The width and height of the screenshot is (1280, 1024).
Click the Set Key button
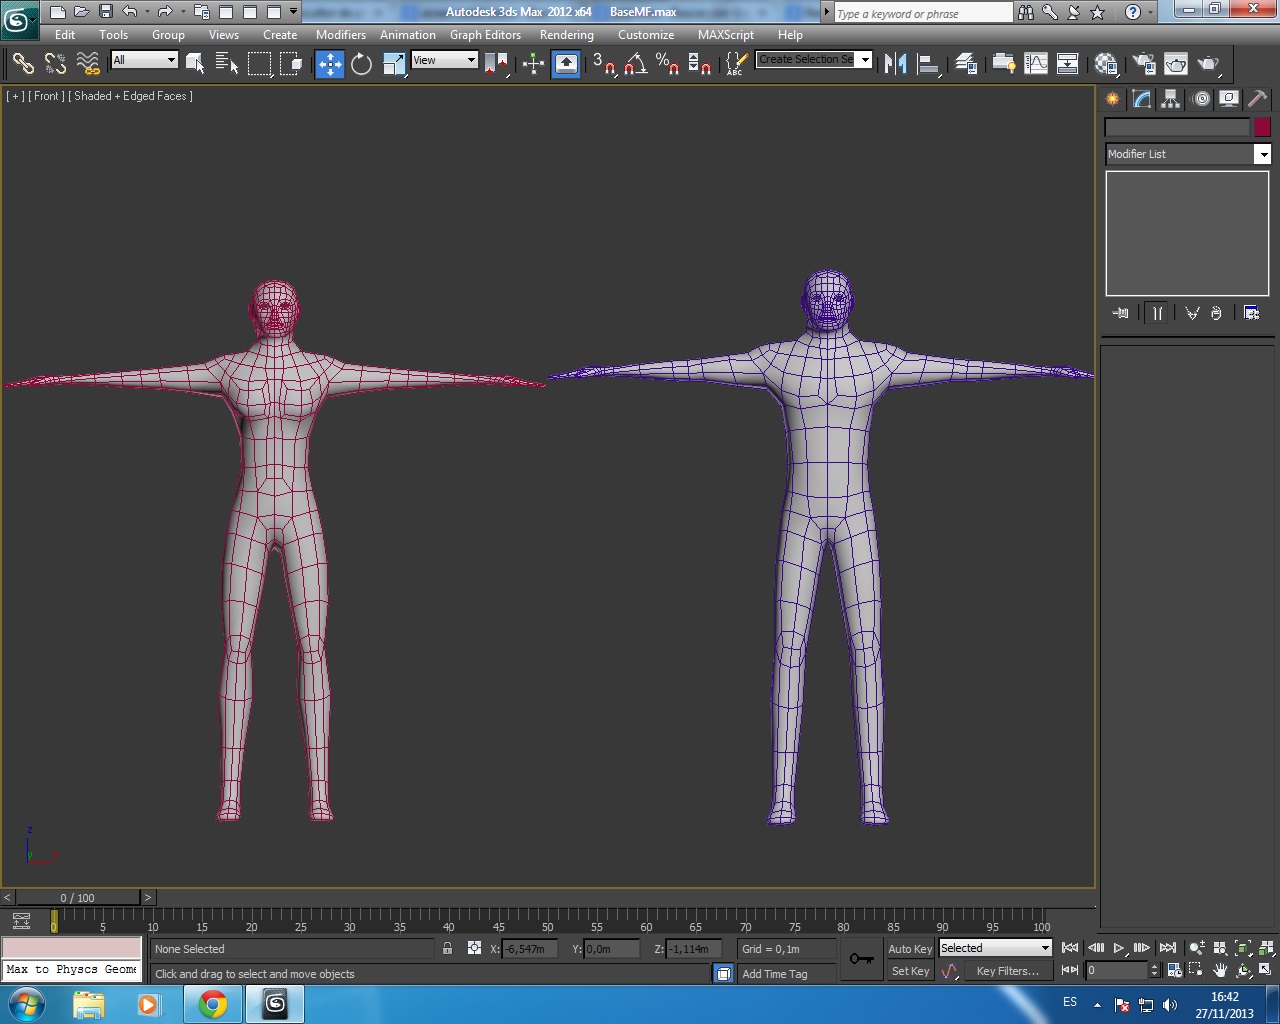(910, 971)
